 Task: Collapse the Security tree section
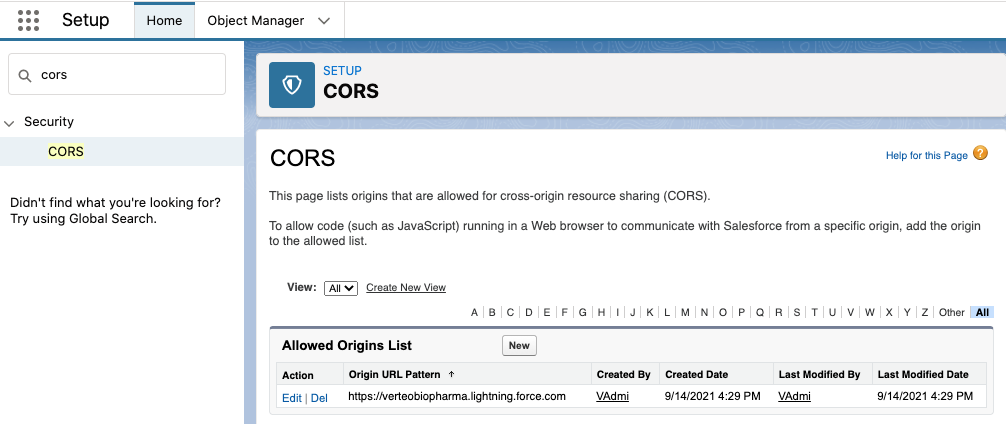point(10,123)
